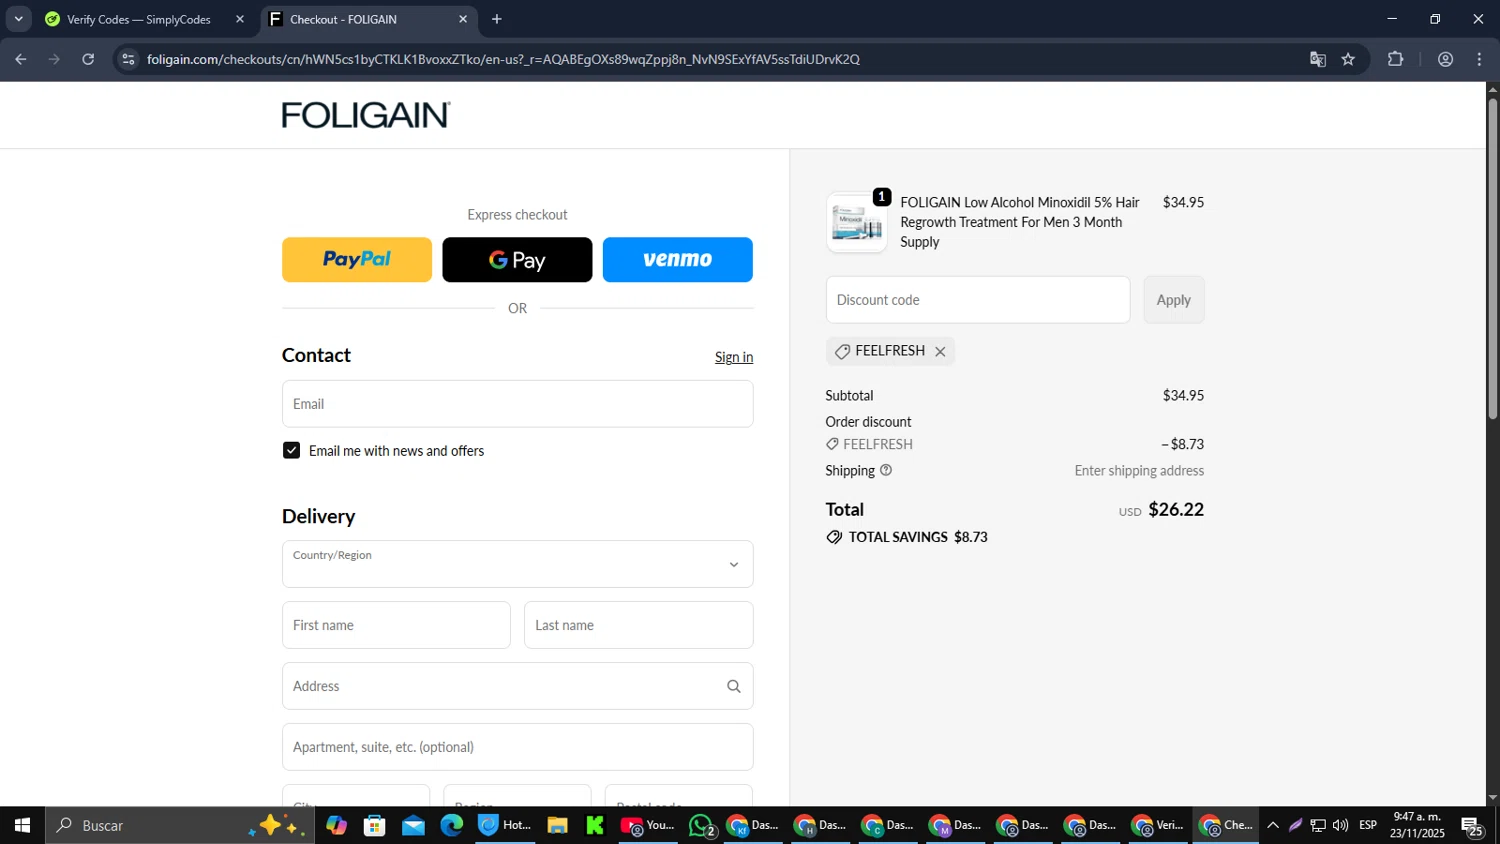Open Microsoft Store from taskbar
Screen dimensions: 1500x844
pyautogui.click(x=375, y=825)
